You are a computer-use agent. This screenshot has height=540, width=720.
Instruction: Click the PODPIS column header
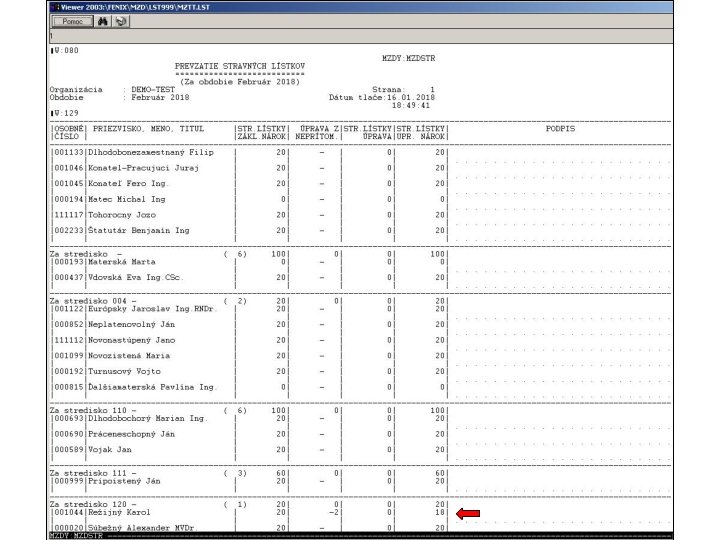pos(560,129)
